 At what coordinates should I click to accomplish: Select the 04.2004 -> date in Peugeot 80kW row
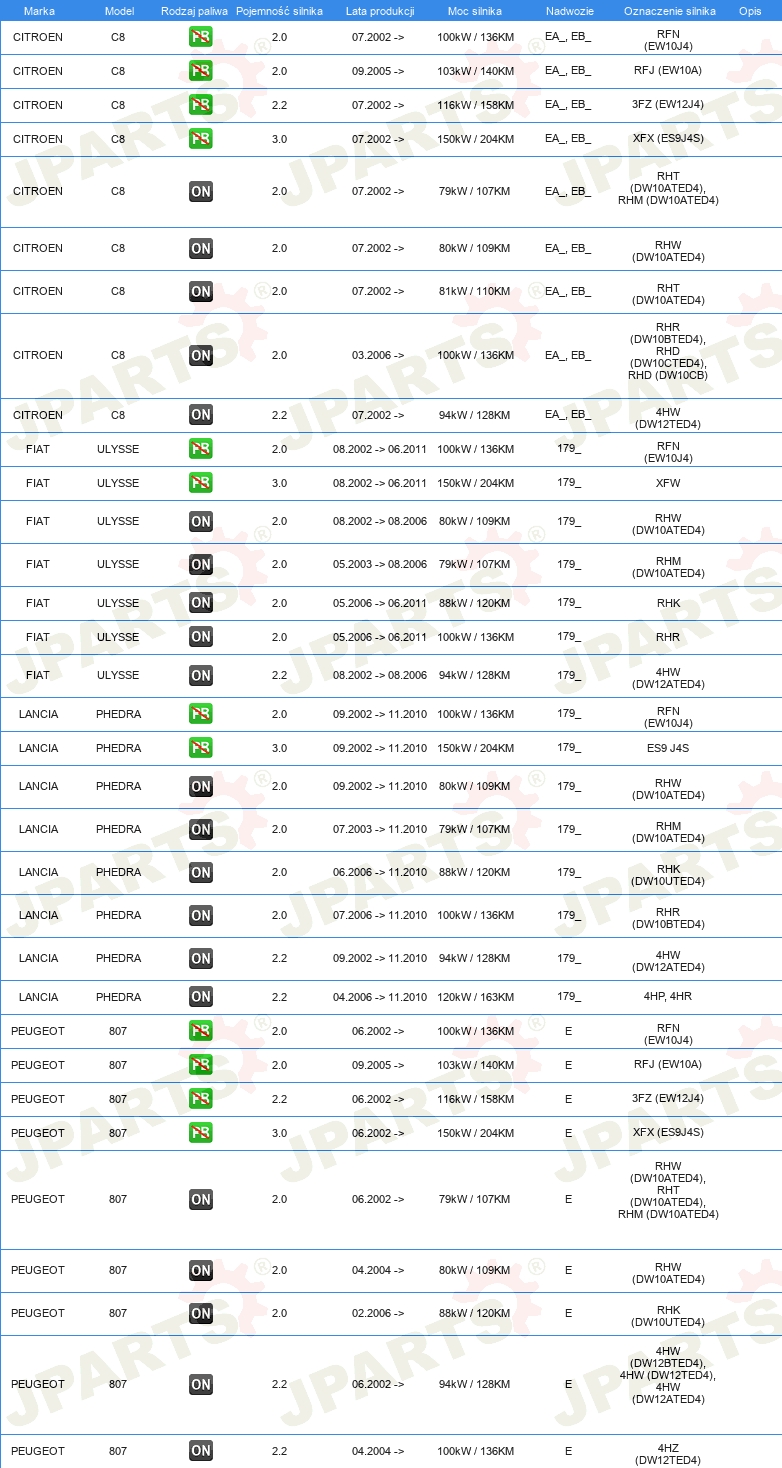click(378, 1270)
